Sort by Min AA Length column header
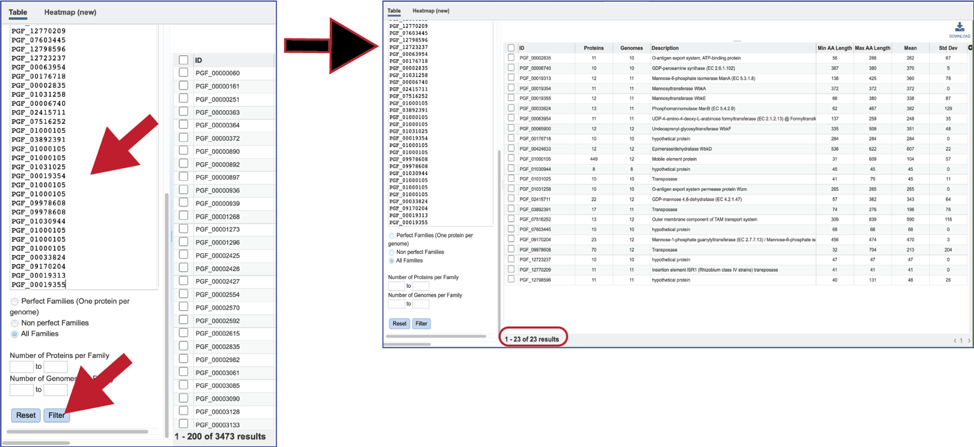974x447 pixels. tap(833, 48)
